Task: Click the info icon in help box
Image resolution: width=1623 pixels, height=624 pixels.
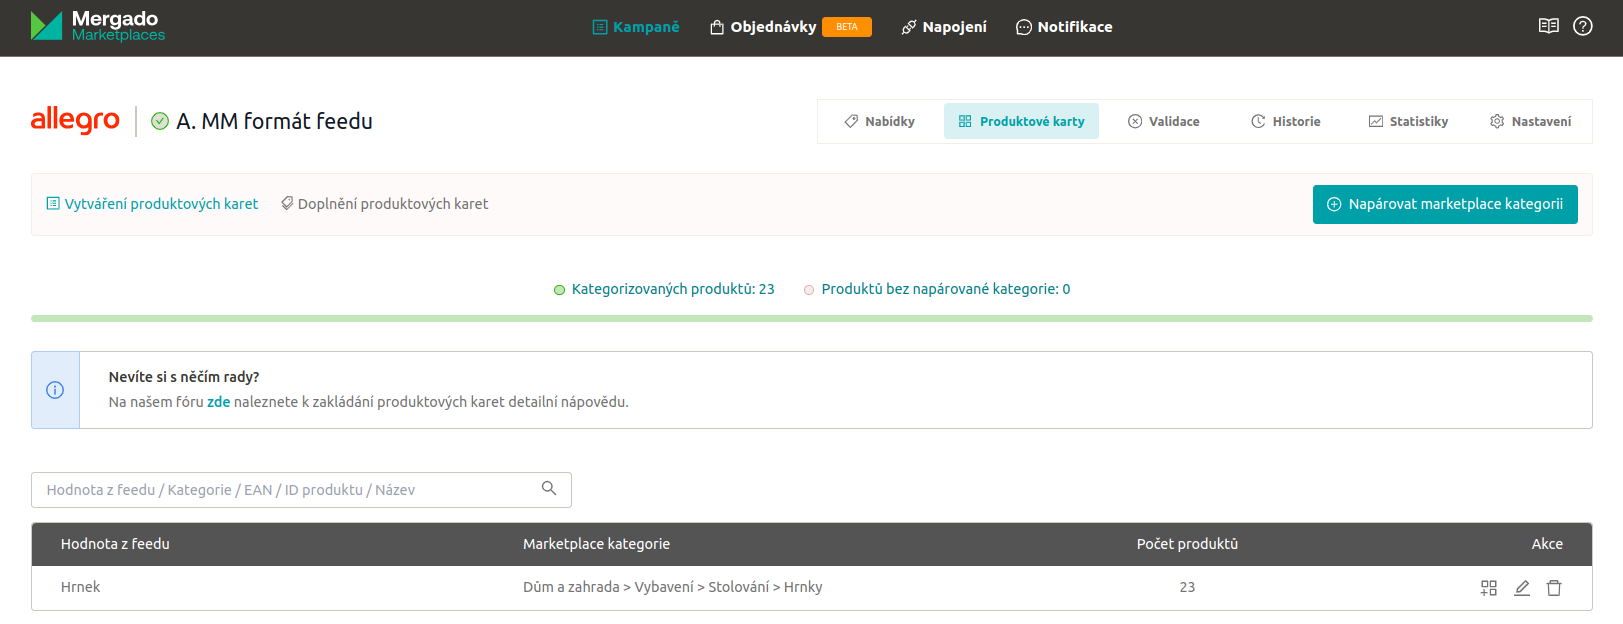Action: coord(55,390)
